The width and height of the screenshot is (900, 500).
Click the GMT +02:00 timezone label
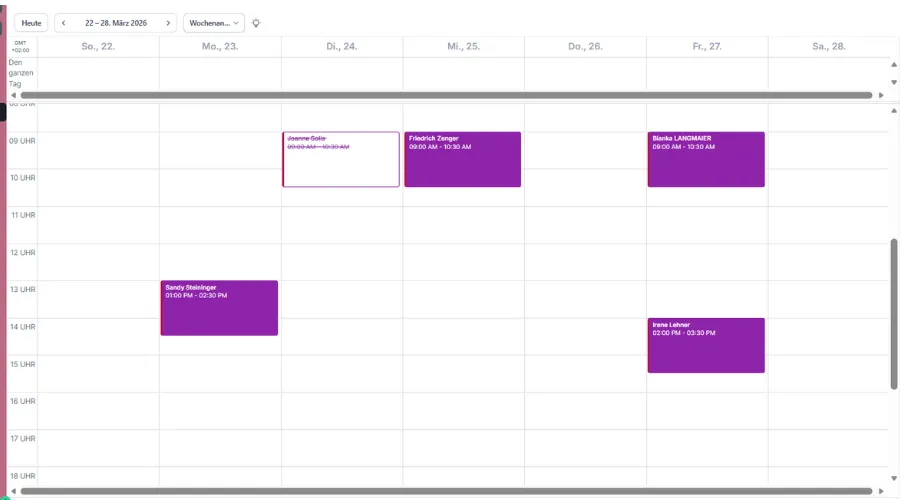tap(20, 46)
